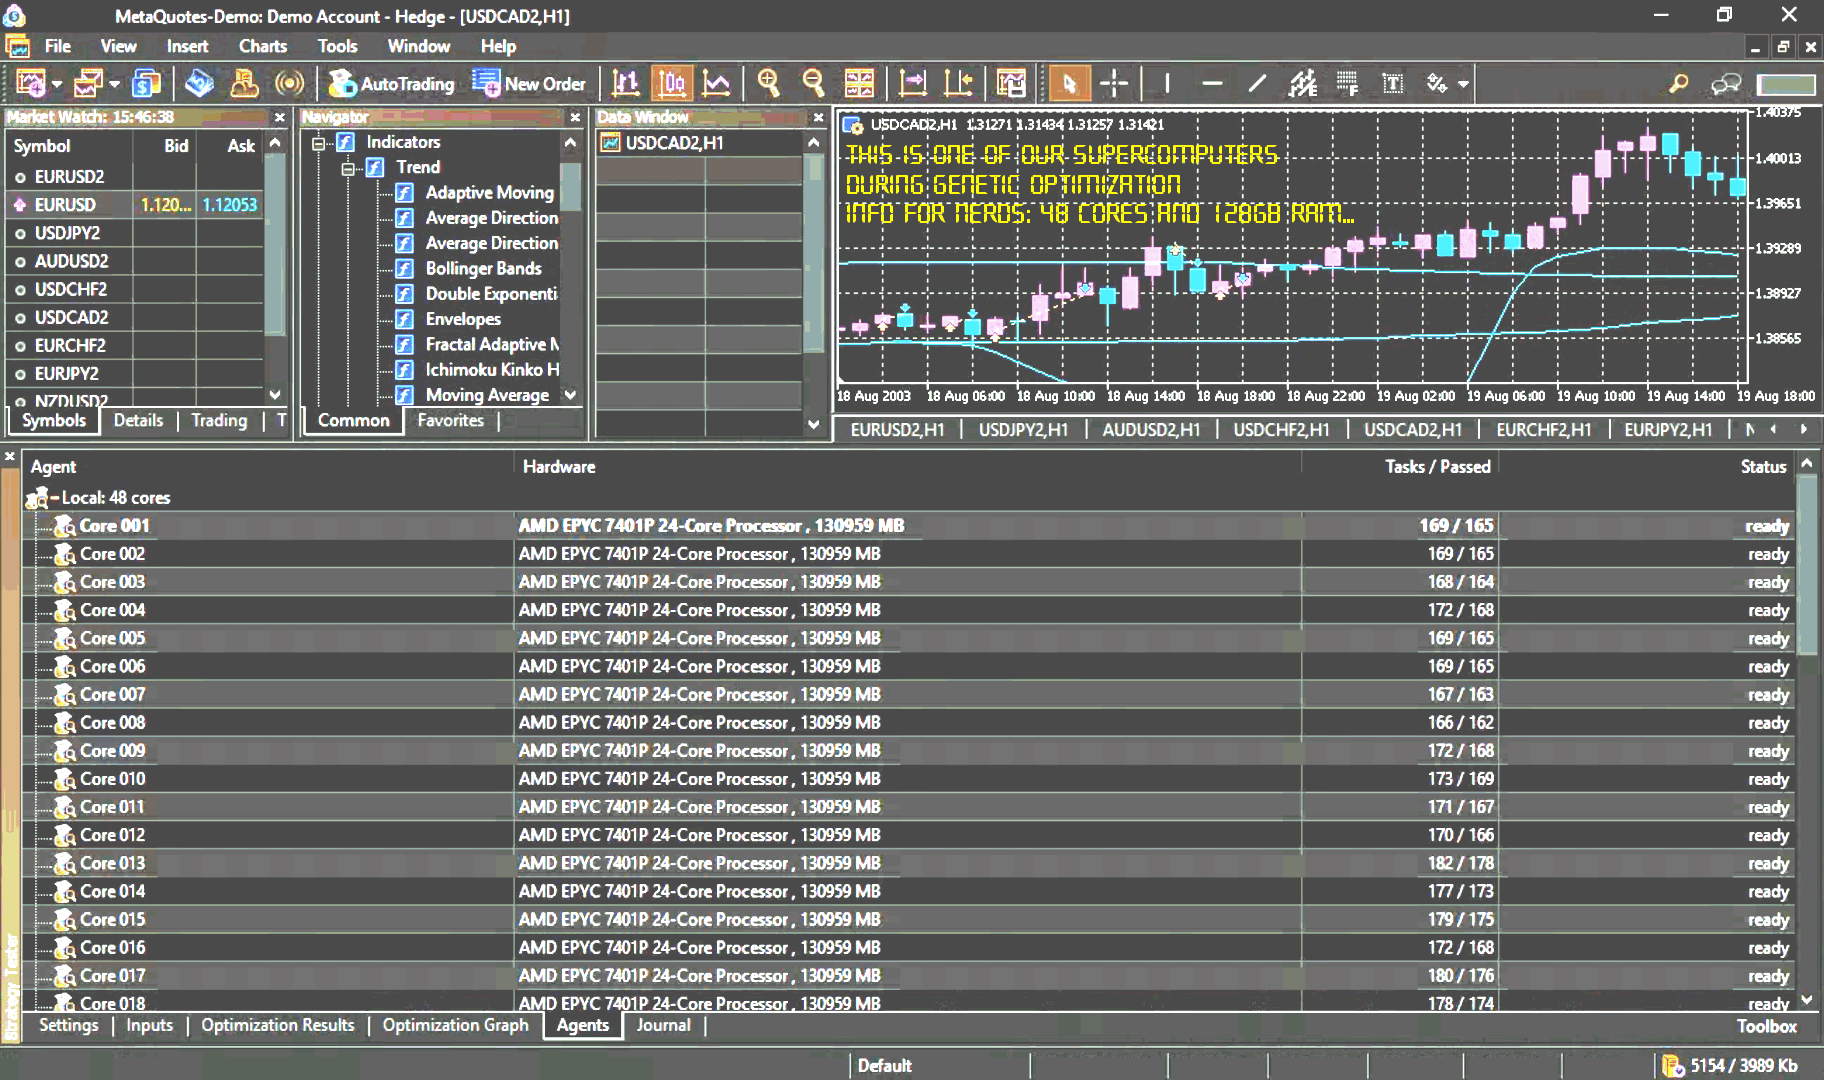
Task: Switch to the Details tab in Market Watch
Action: pyautogui.click(x=138, y=421)
